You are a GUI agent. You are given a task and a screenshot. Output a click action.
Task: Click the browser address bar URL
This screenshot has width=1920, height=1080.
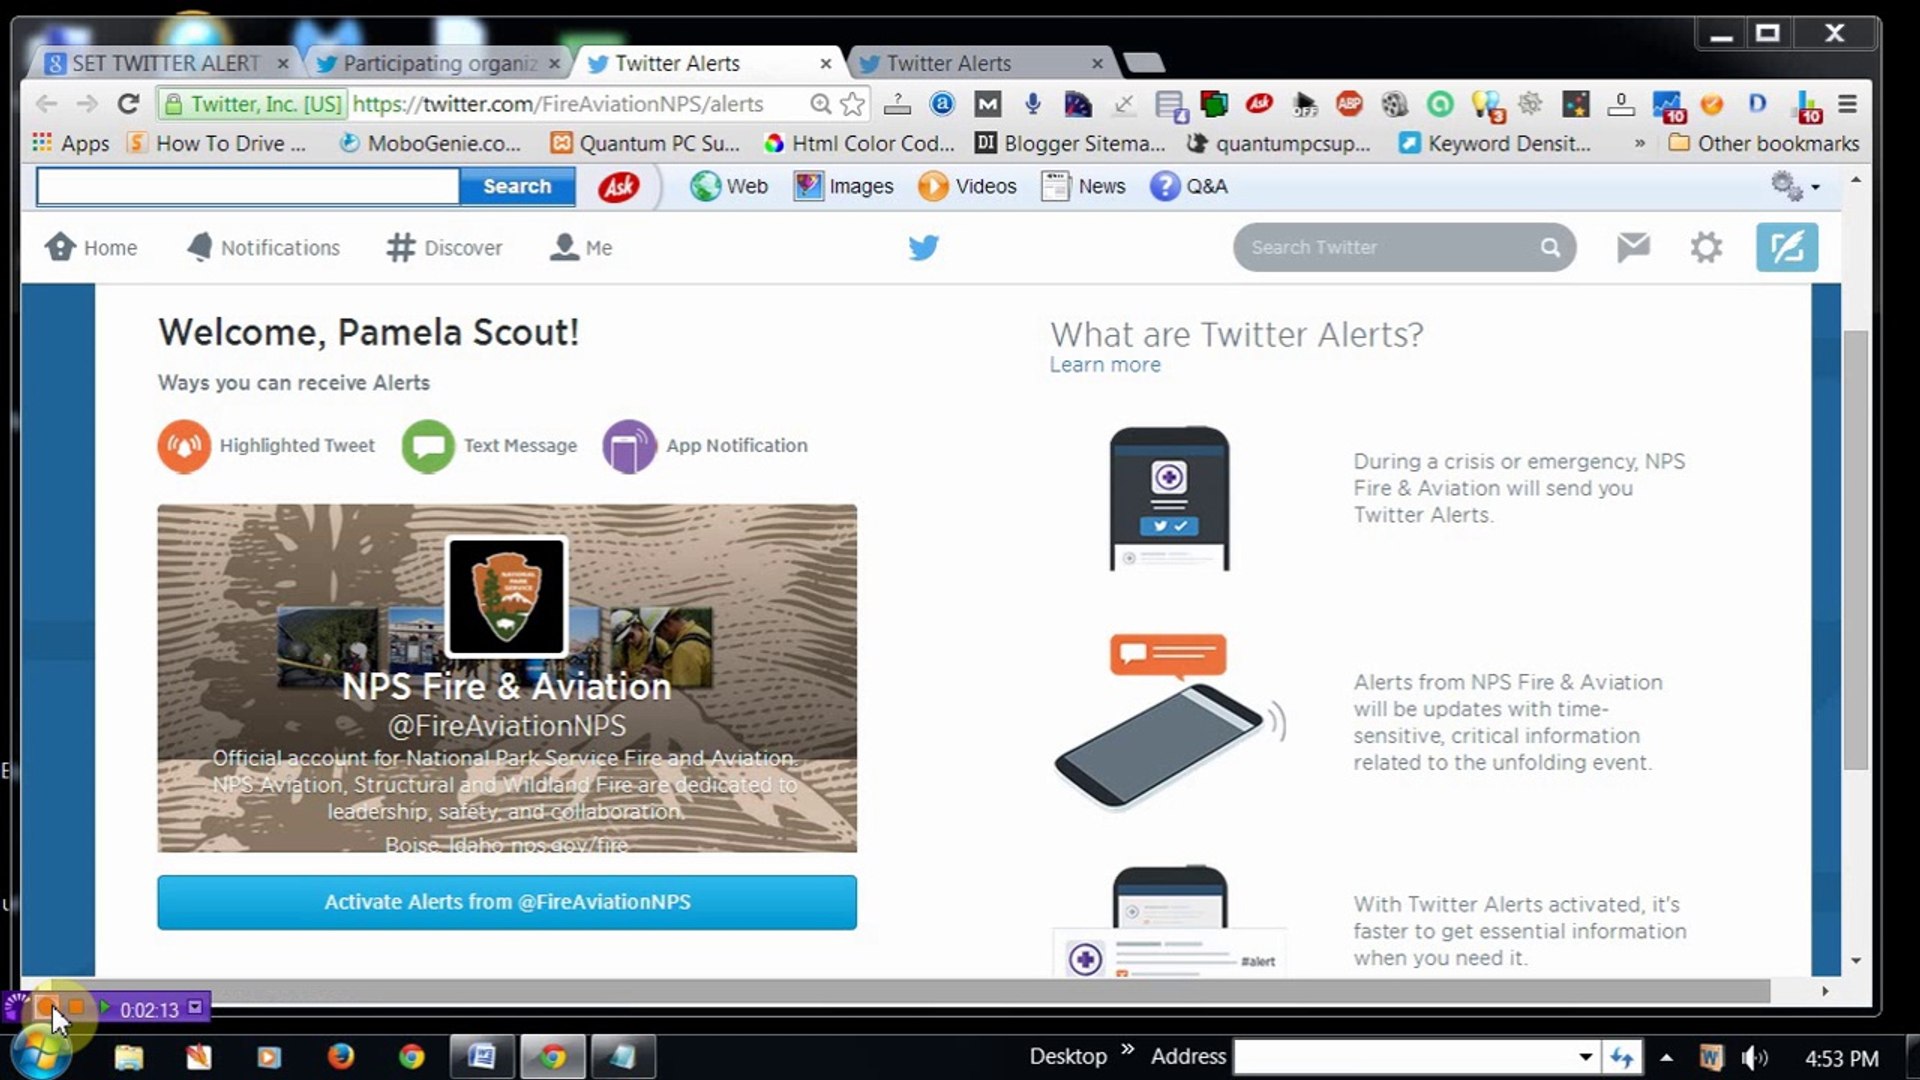(558, 104)
